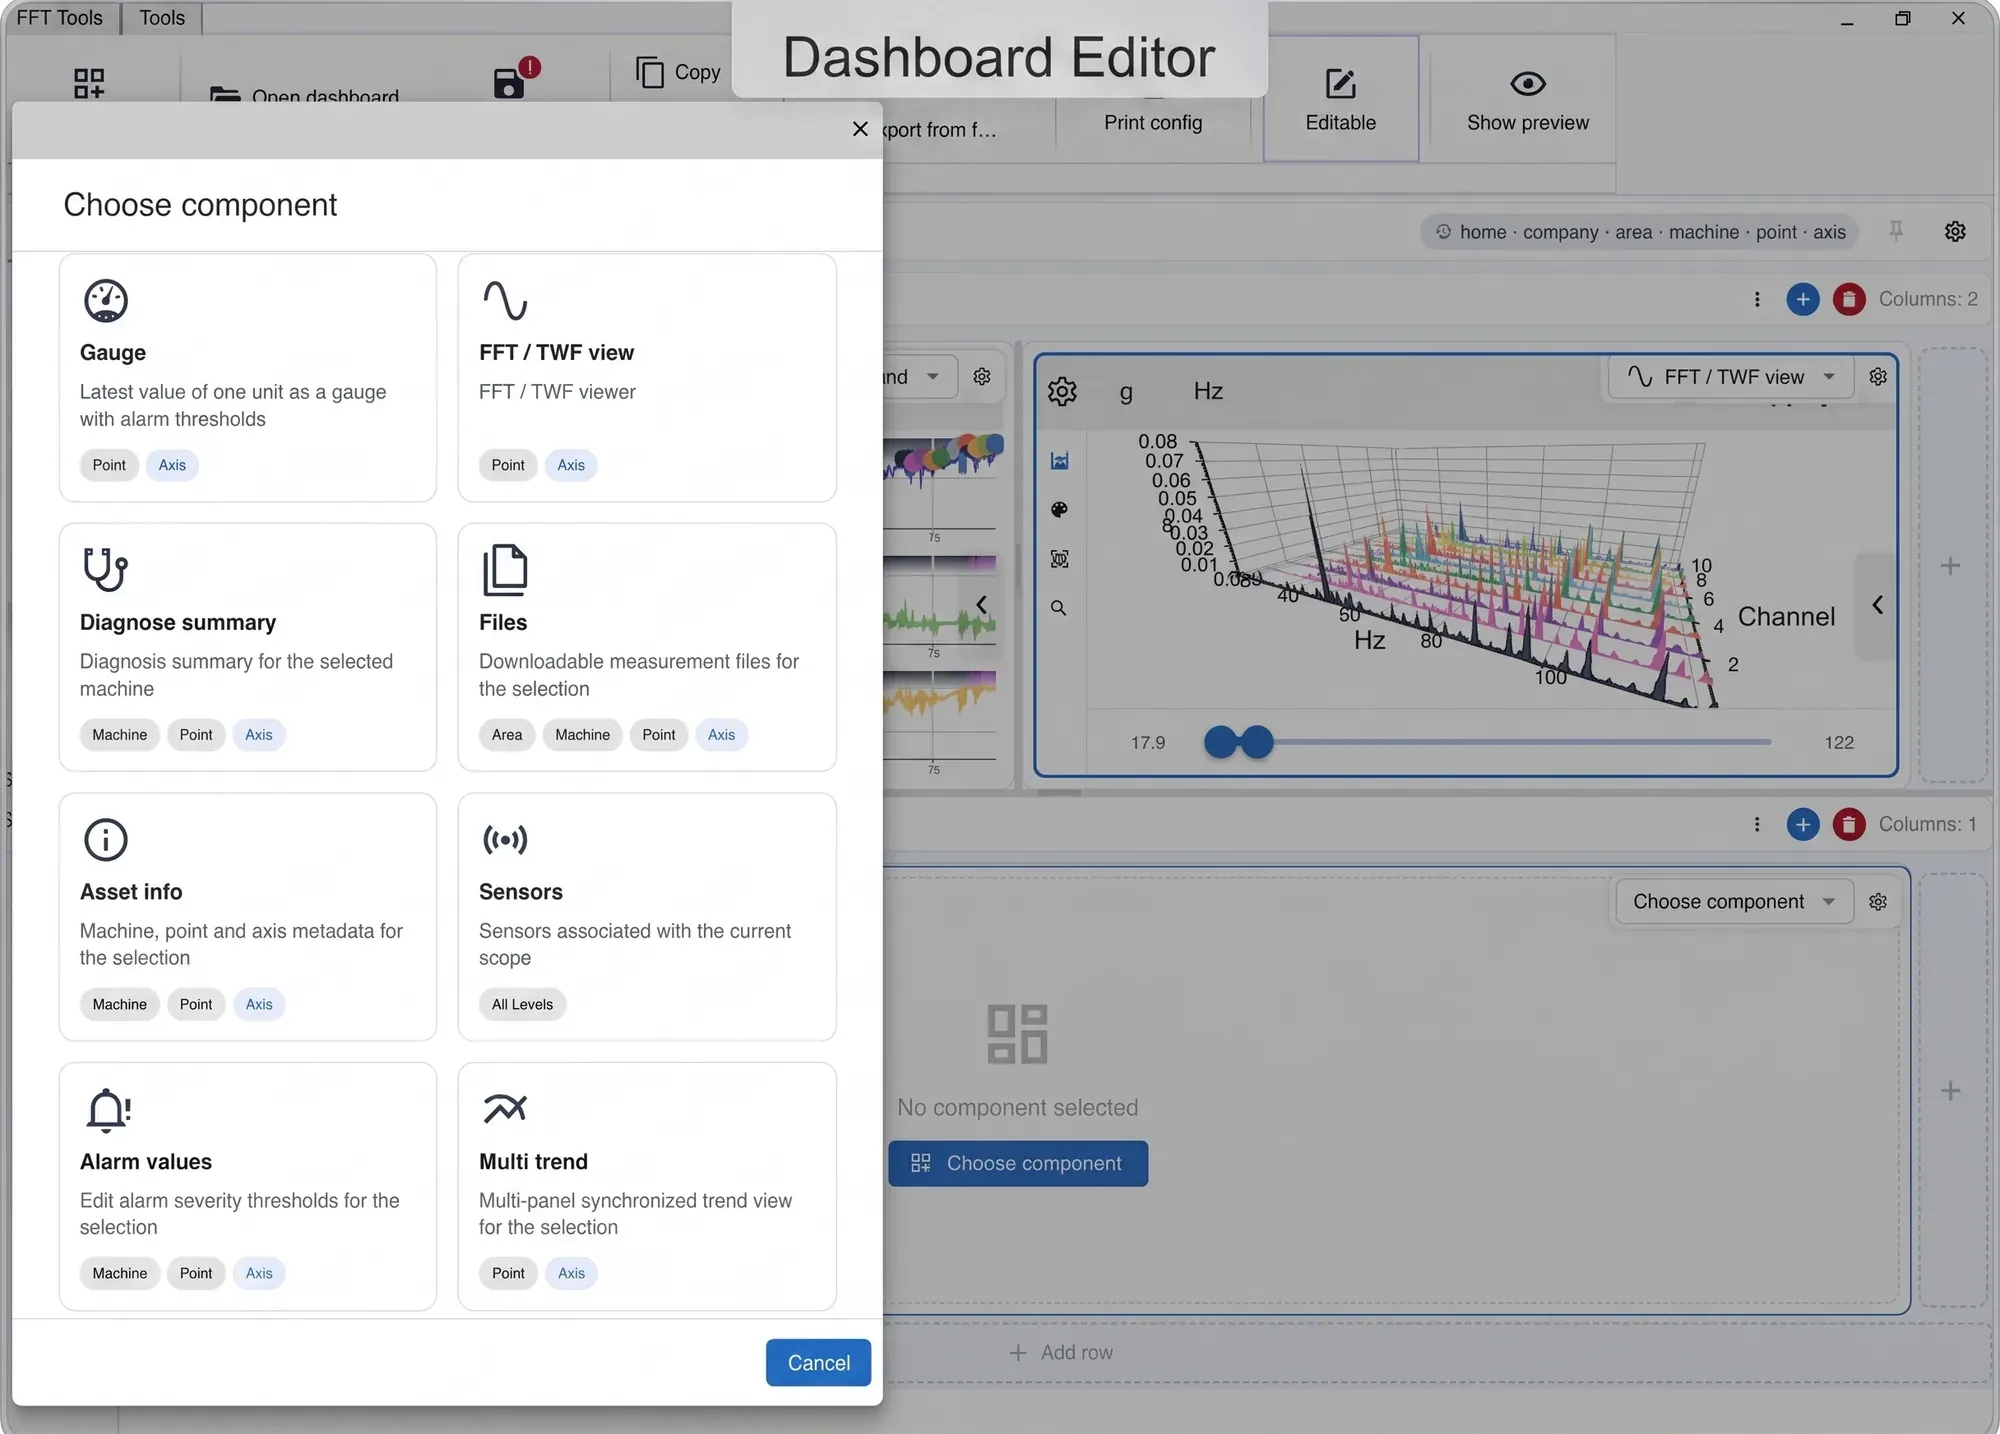Open settings gear beside FFT / TWF view dropdown
The height and width of the screenshot is (1434, 2000).
click(1878, 377)
